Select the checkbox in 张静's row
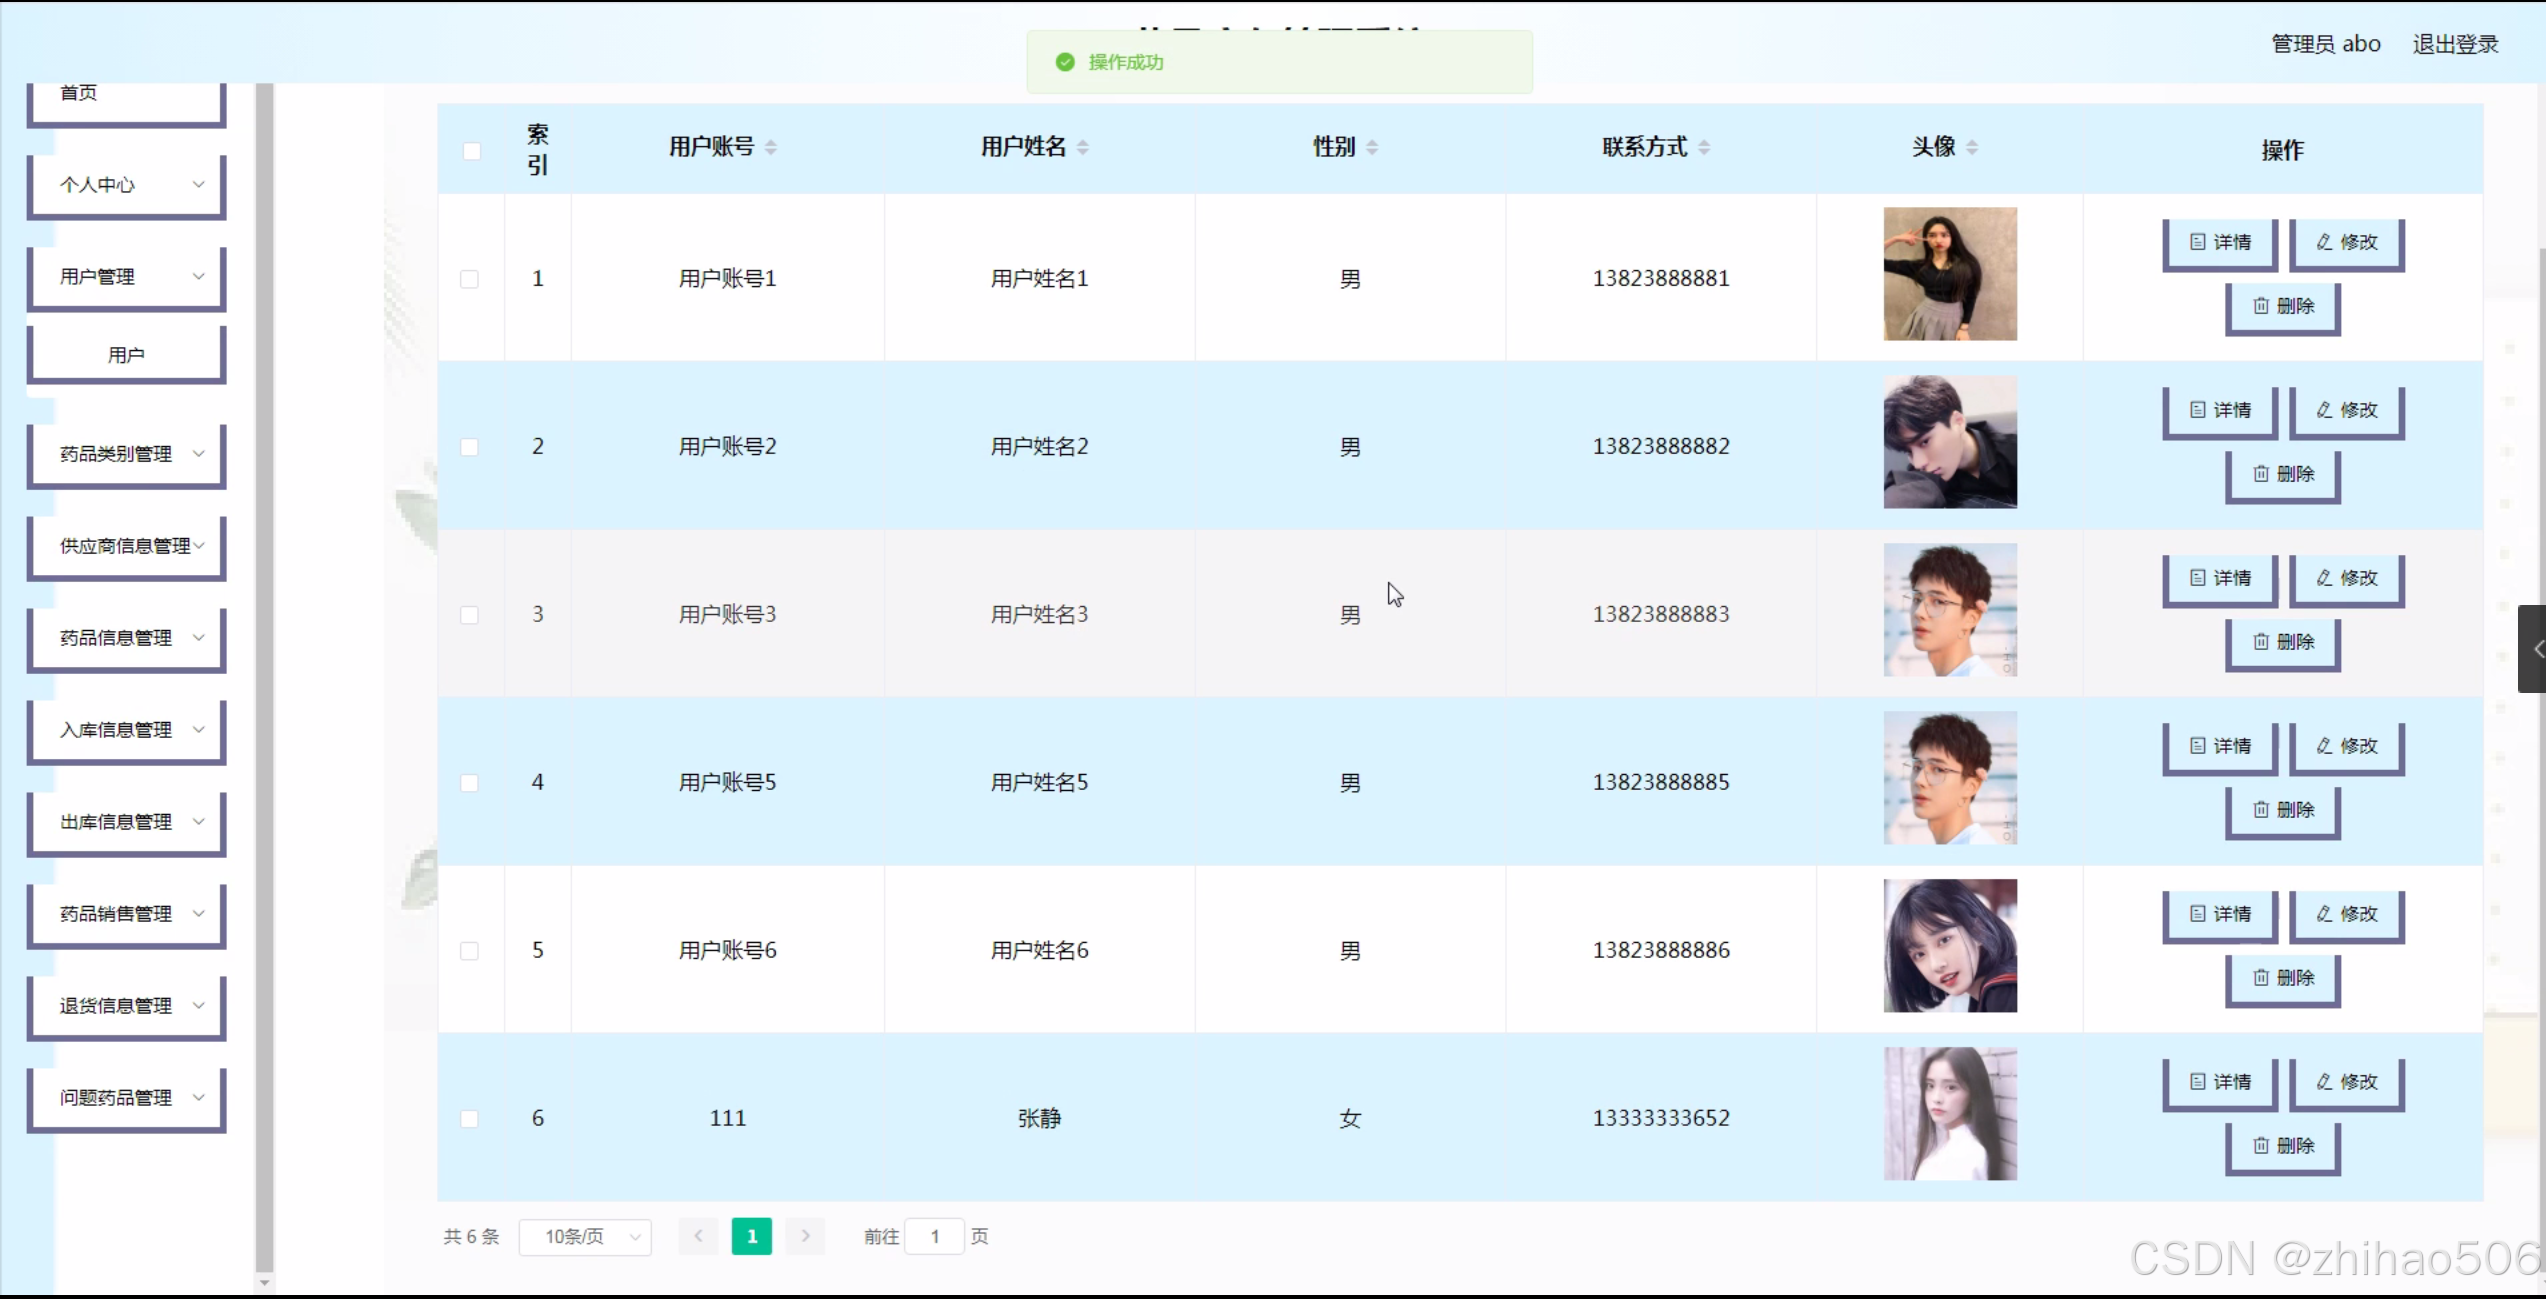Screen dimensions: 2546x1299 470,1119
